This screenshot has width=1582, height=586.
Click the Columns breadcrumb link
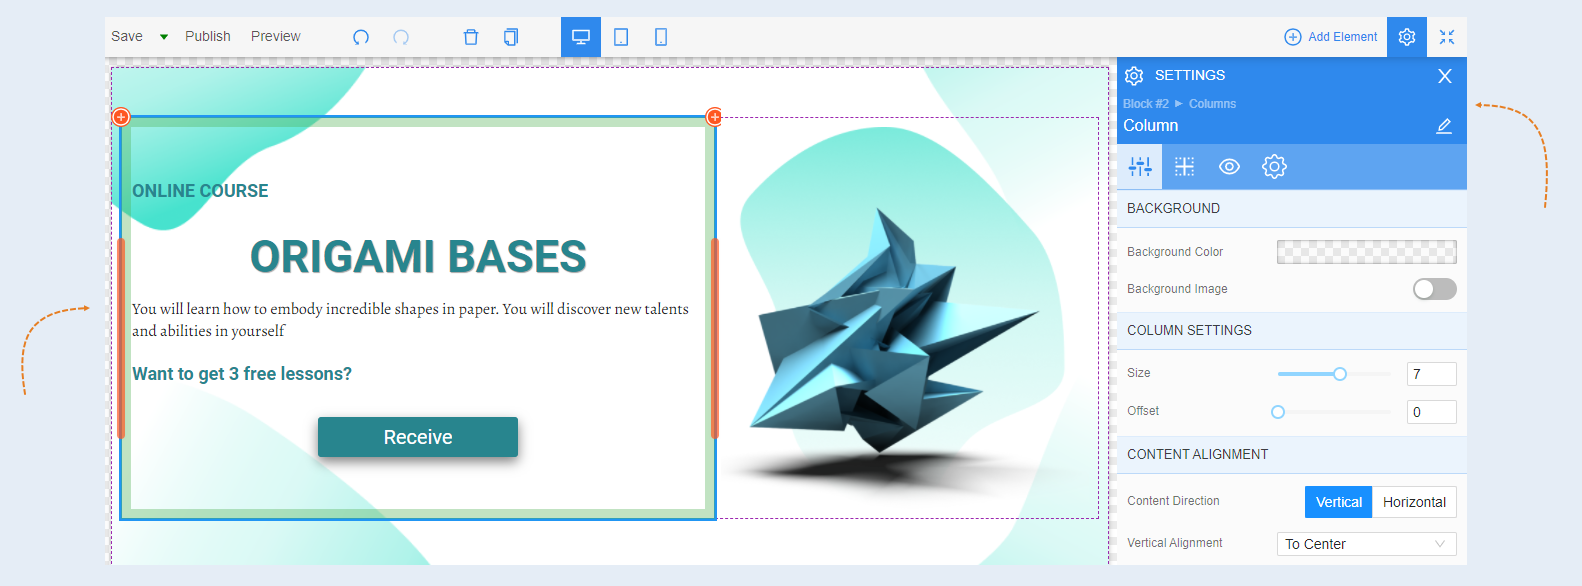(1212, 104)
